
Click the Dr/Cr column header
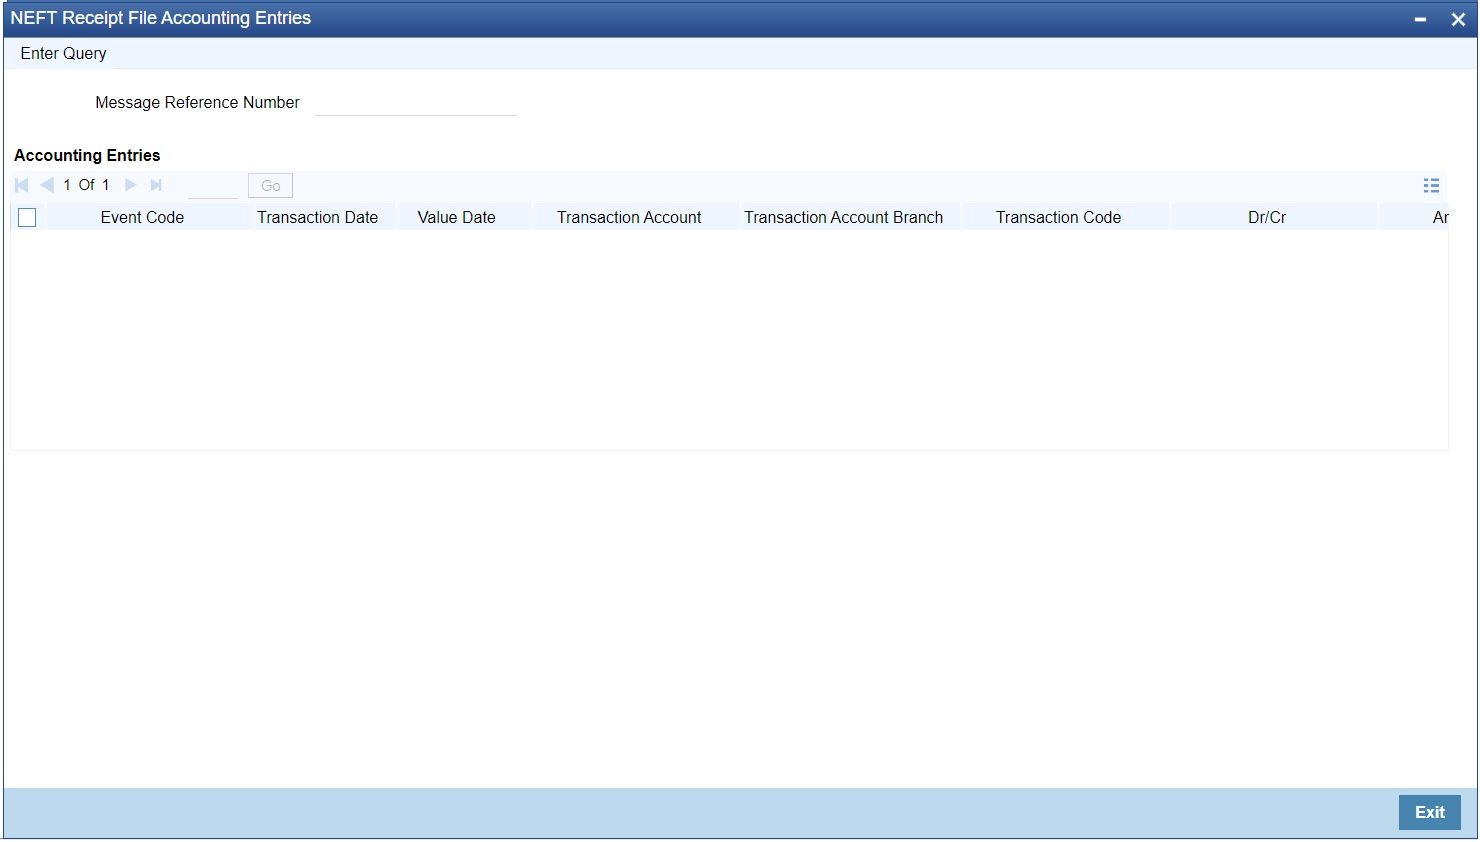point(1267,217)
